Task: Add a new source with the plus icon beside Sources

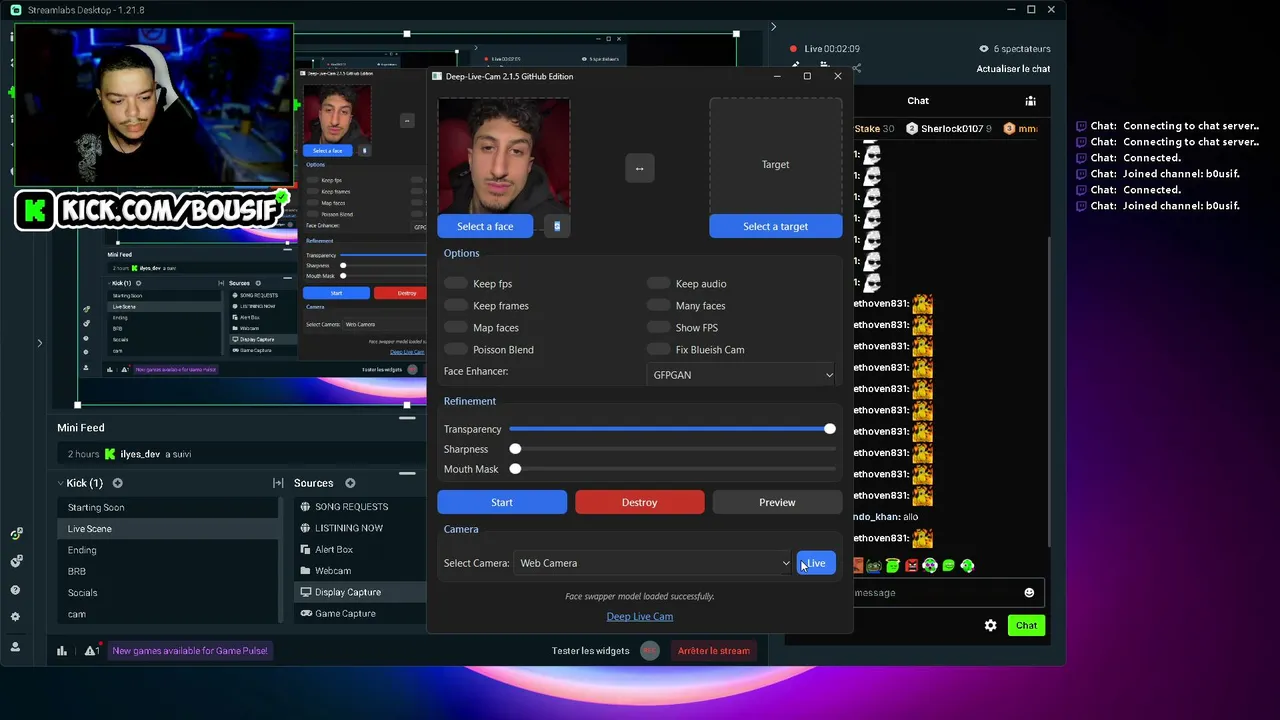Action: (x=350, y=483)
